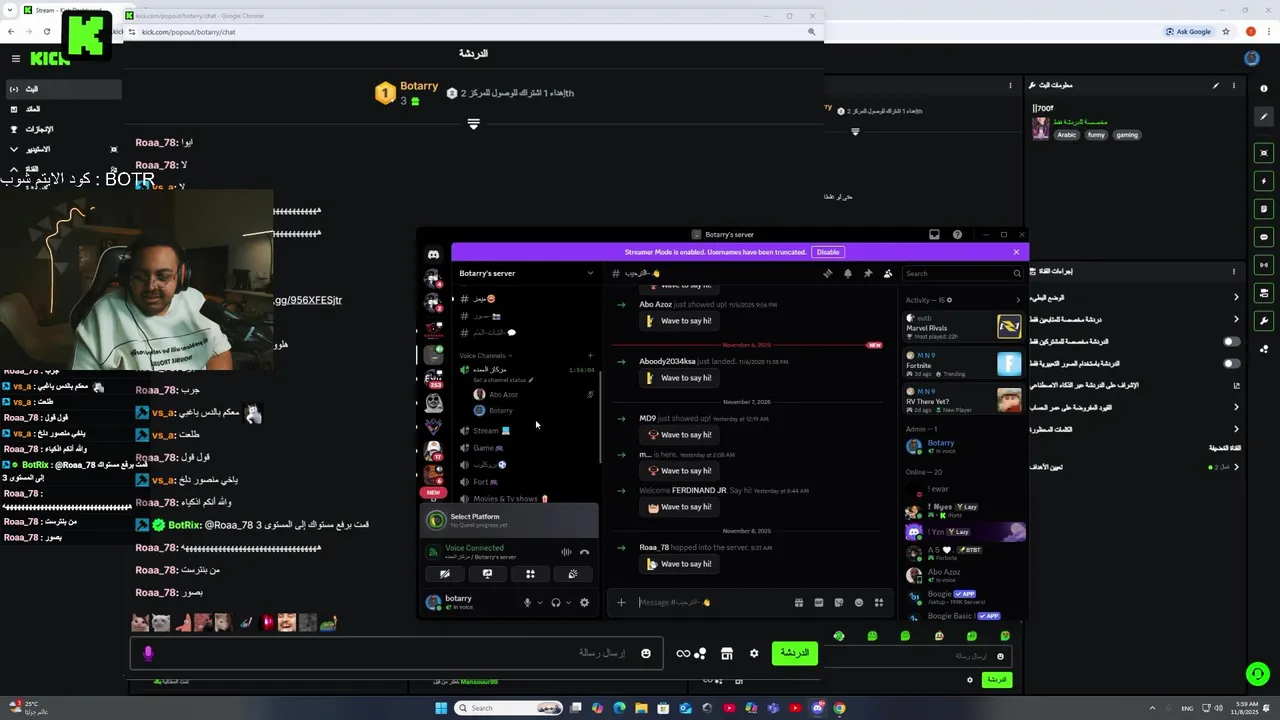
Task: Collapse Voice Channels category in Discord
Action: tap(484, 355)
